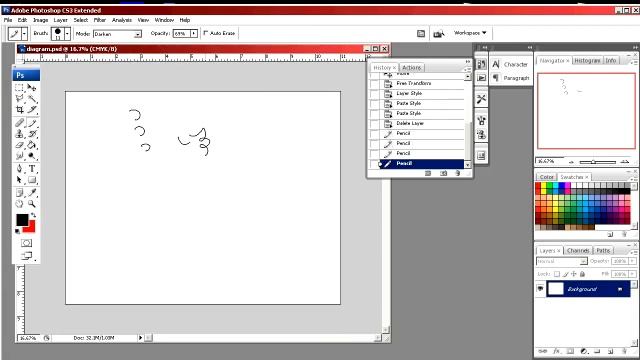Select the Paint Bucket tool
This screenshot has height=360, width=640.
32,144
